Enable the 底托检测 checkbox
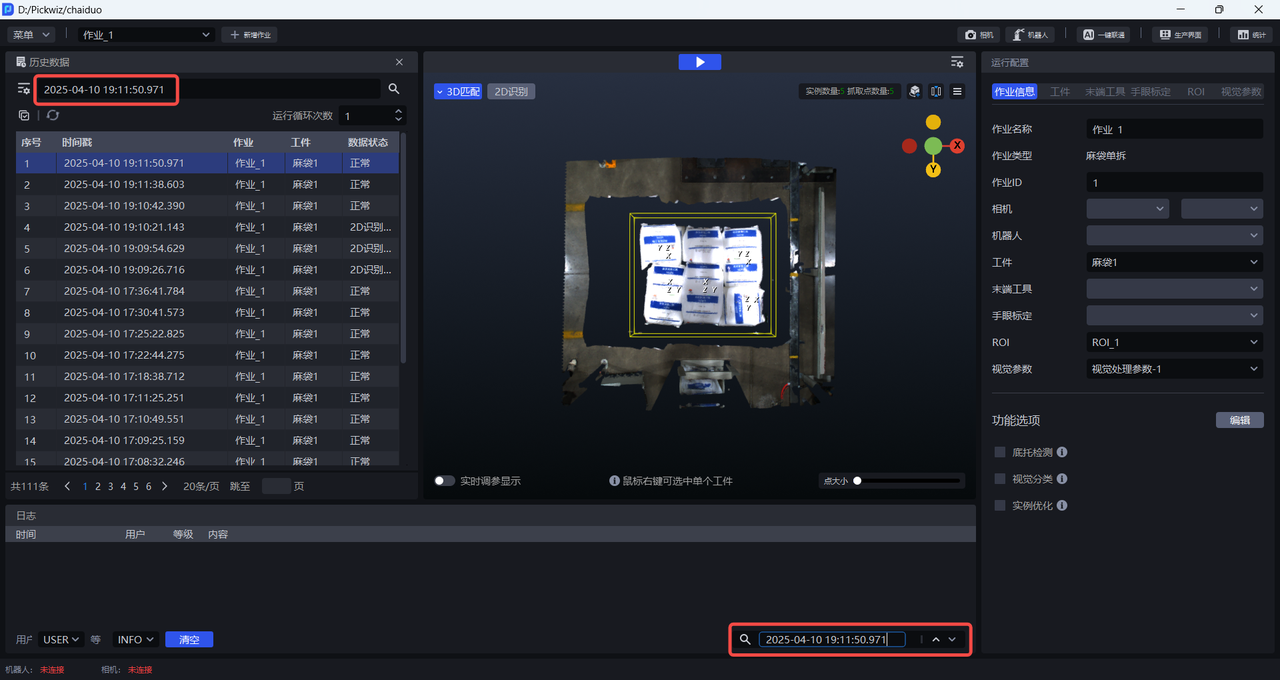Image resolution: width=1280 pixels, height=680 pixels. (x=1000, y=452)
